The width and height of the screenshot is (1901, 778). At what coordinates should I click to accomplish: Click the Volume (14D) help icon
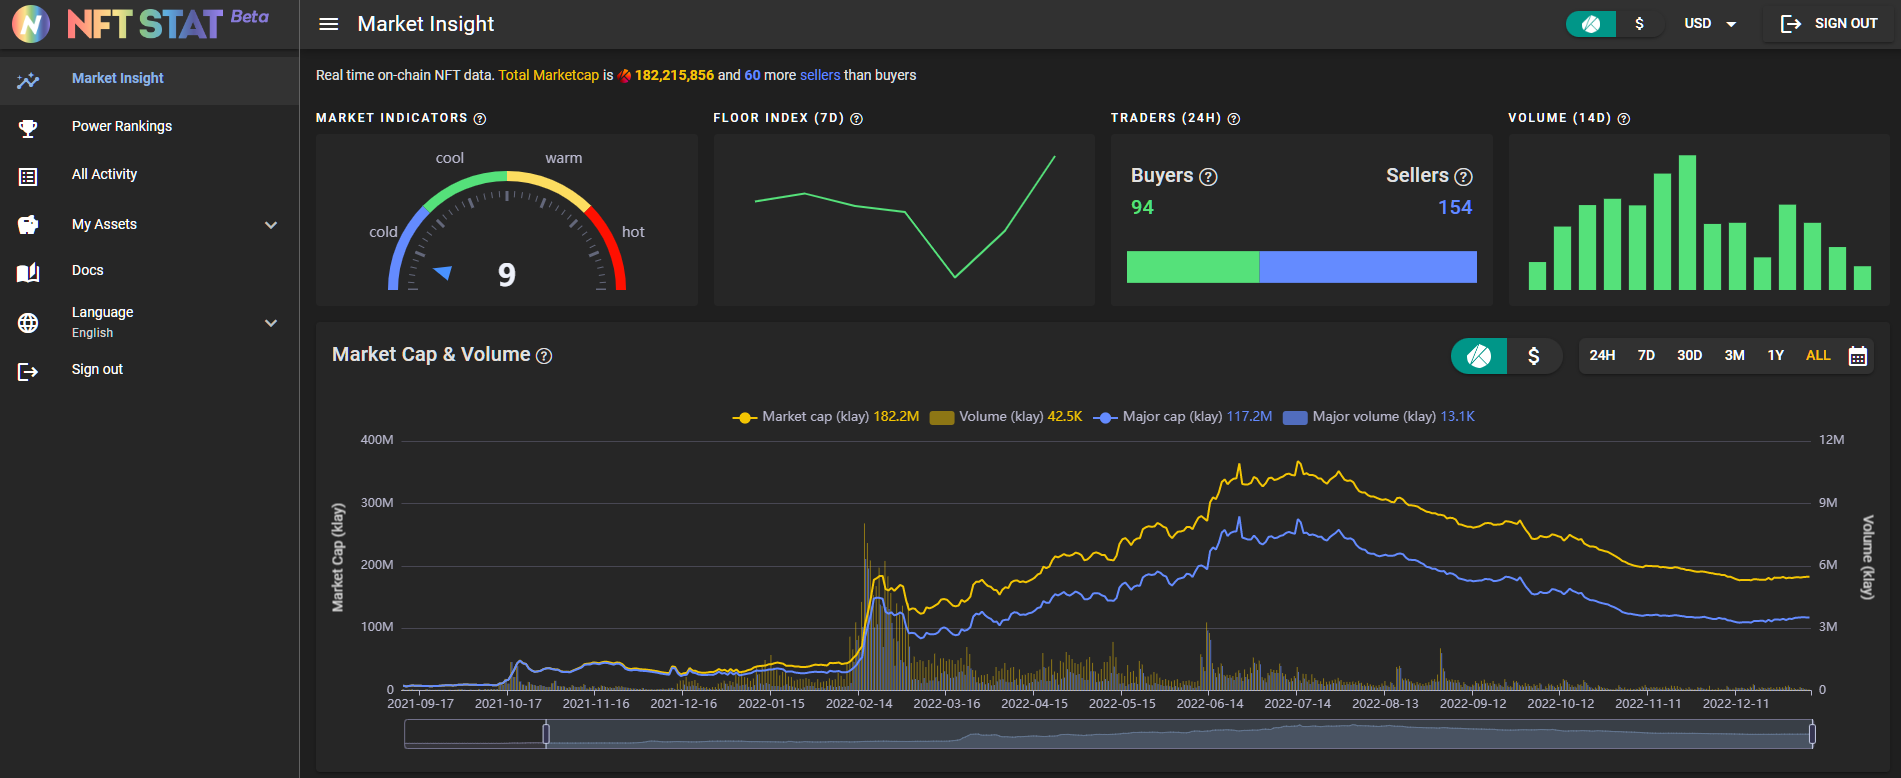(1623, 119)
